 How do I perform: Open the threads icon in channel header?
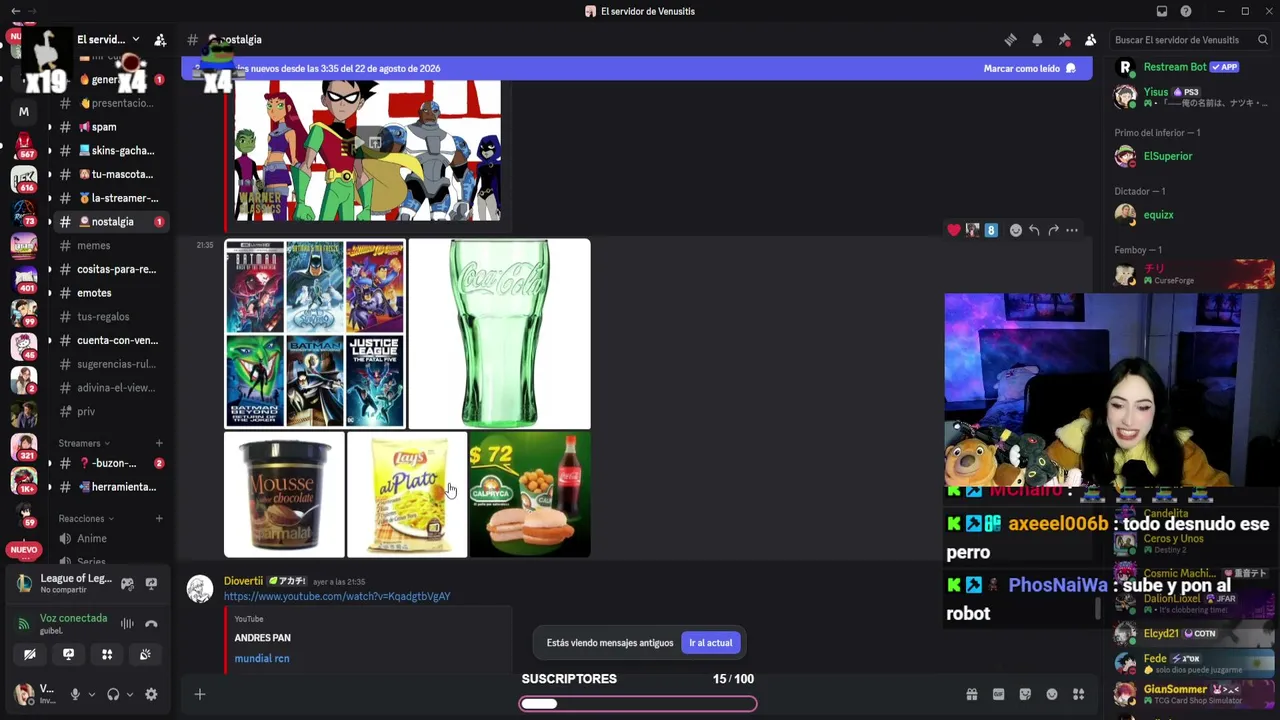[1010, 40]
